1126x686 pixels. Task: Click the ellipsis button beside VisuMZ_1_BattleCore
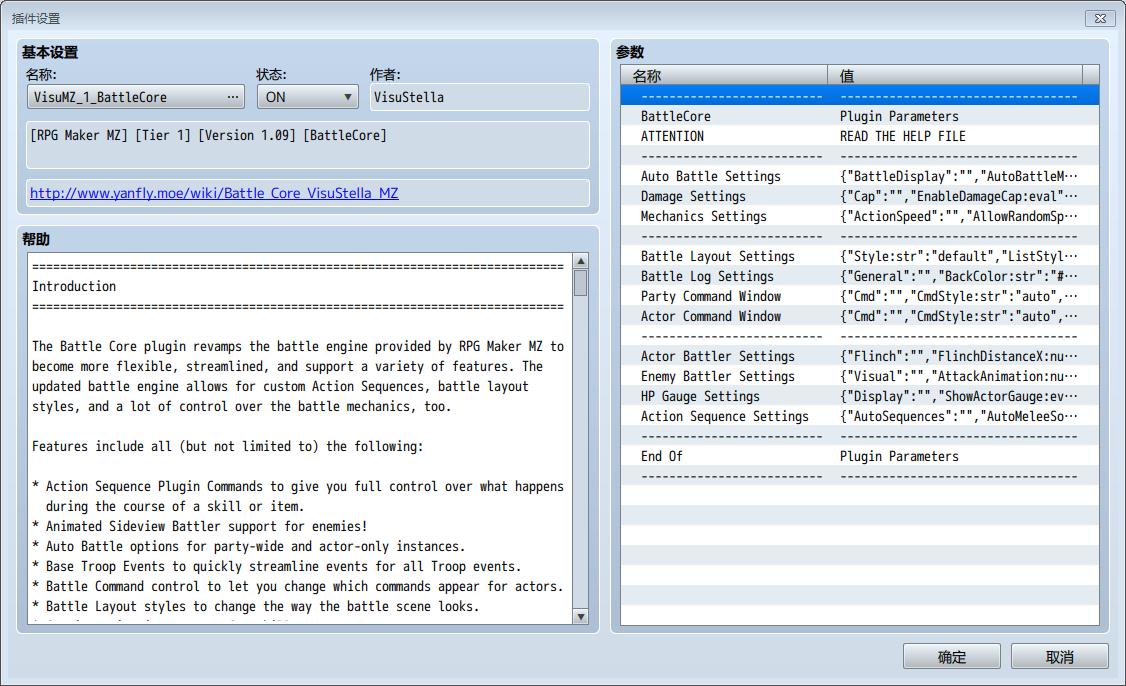click(233, 97)
